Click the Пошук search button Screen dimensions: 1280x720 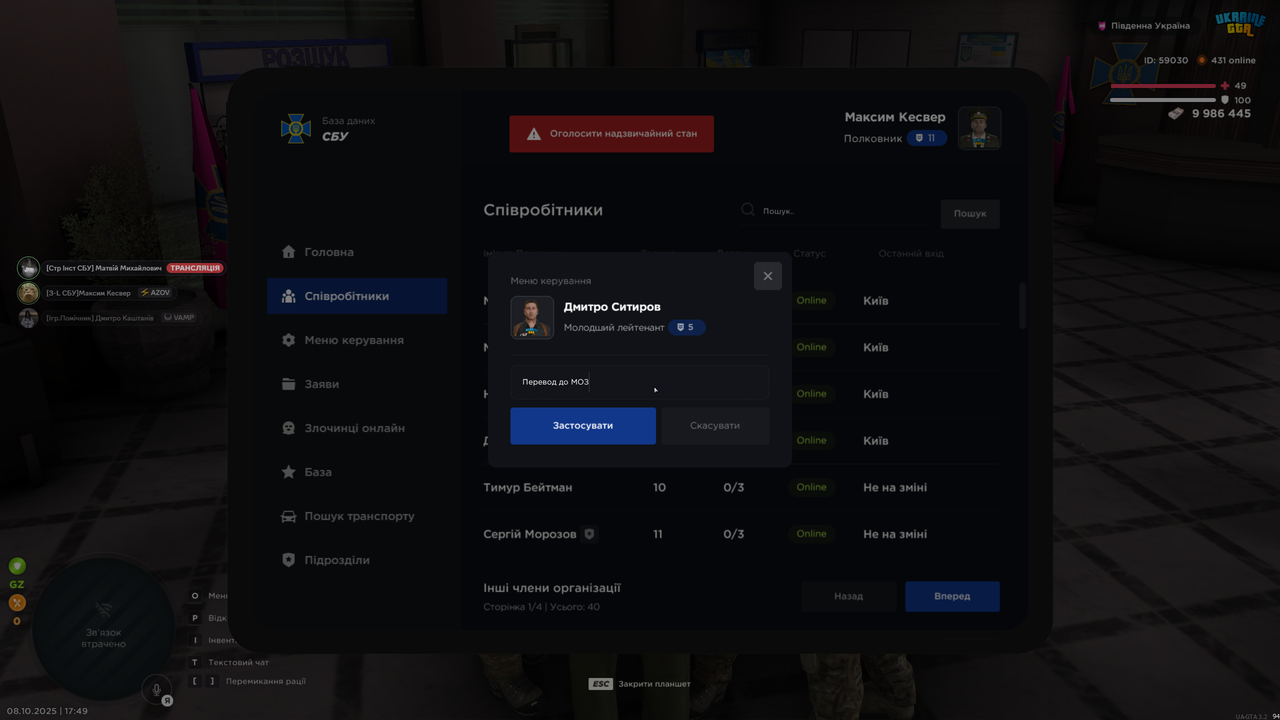click(970, 214)
